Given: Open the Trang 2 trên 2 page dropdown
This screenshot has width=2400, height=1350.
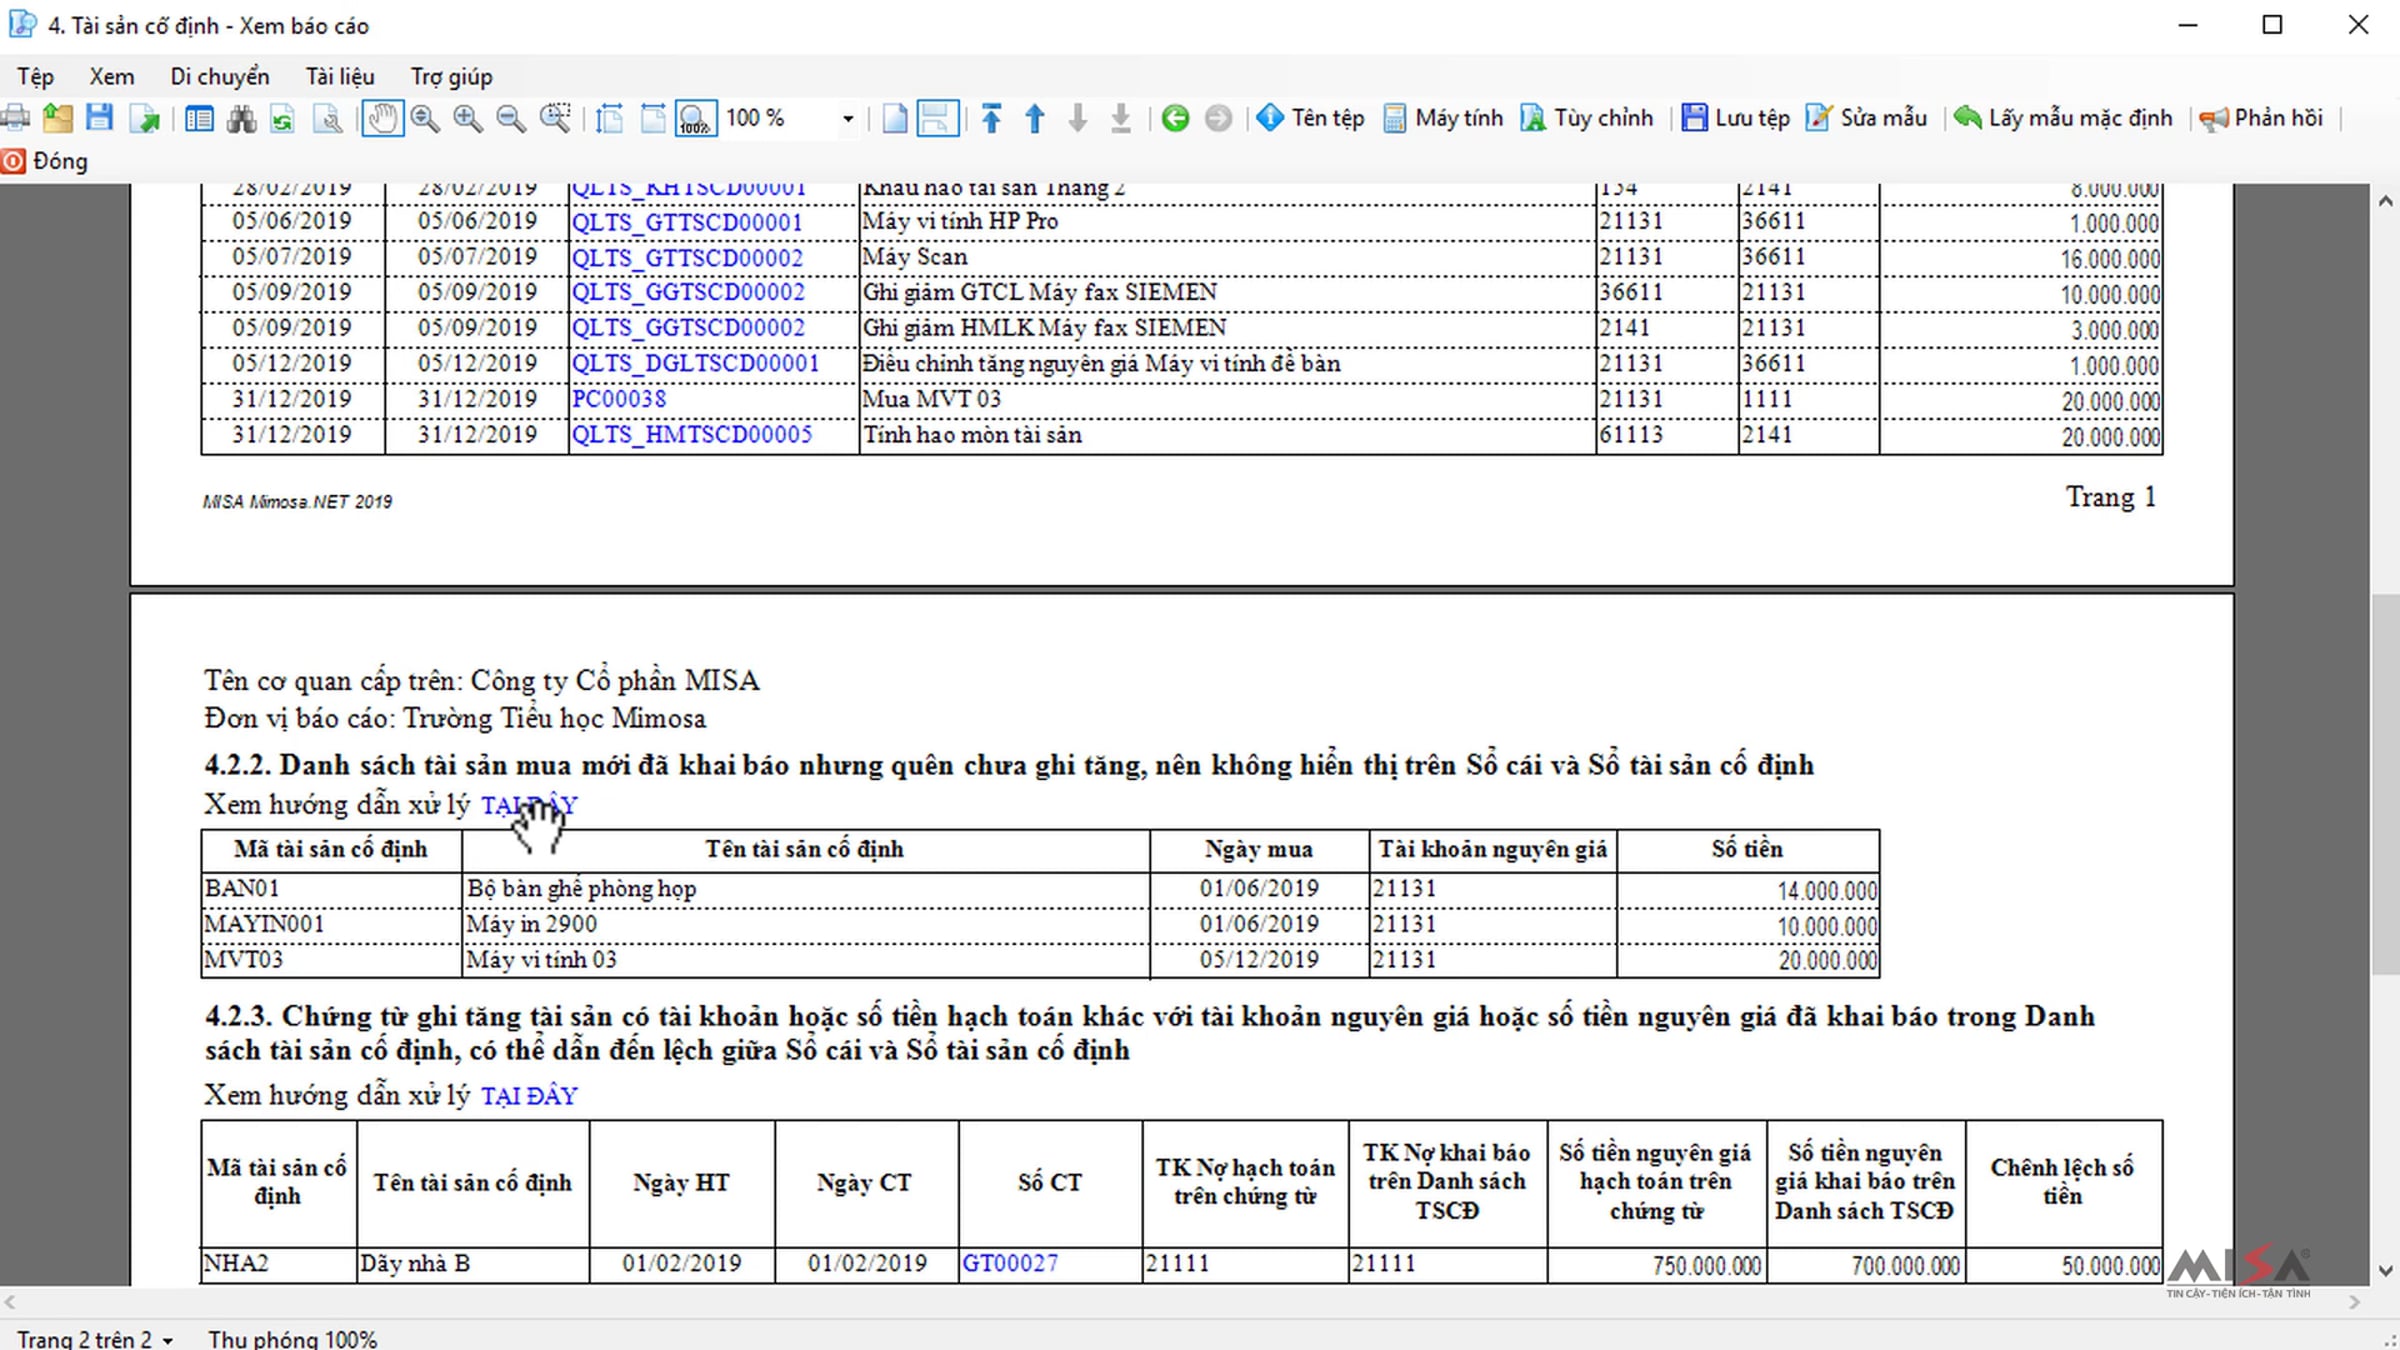Looking at the screenshot, I should click(95, 1338).
